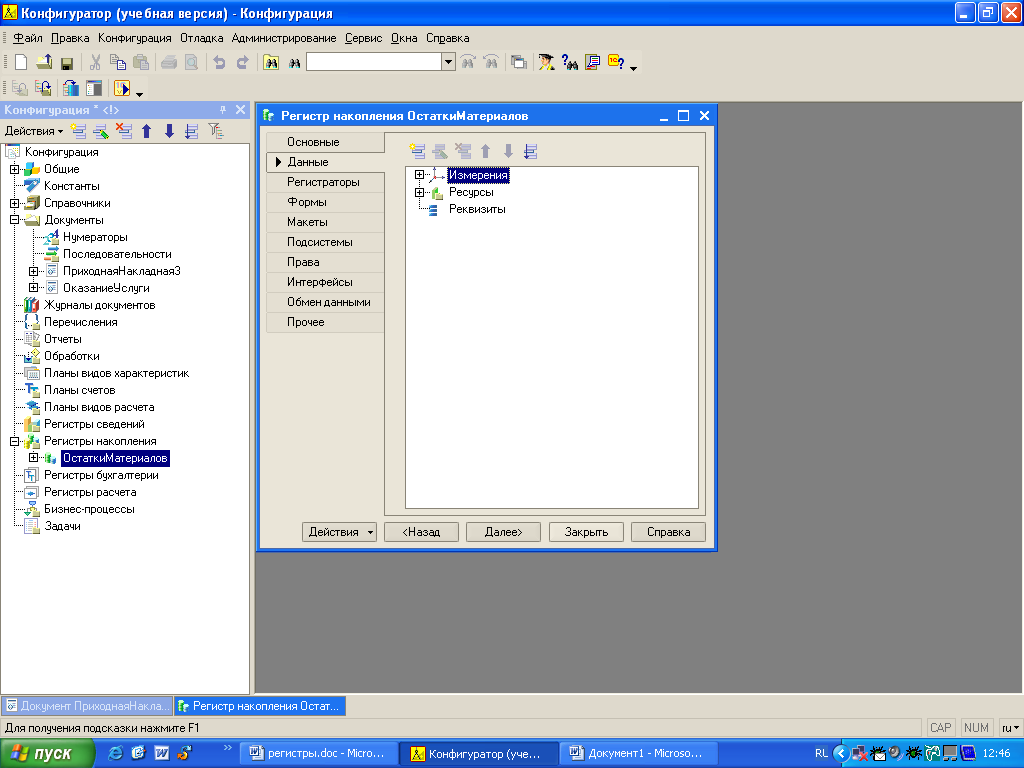Click the Далее> button
The image size is (1024, 768).
(504, 532)
